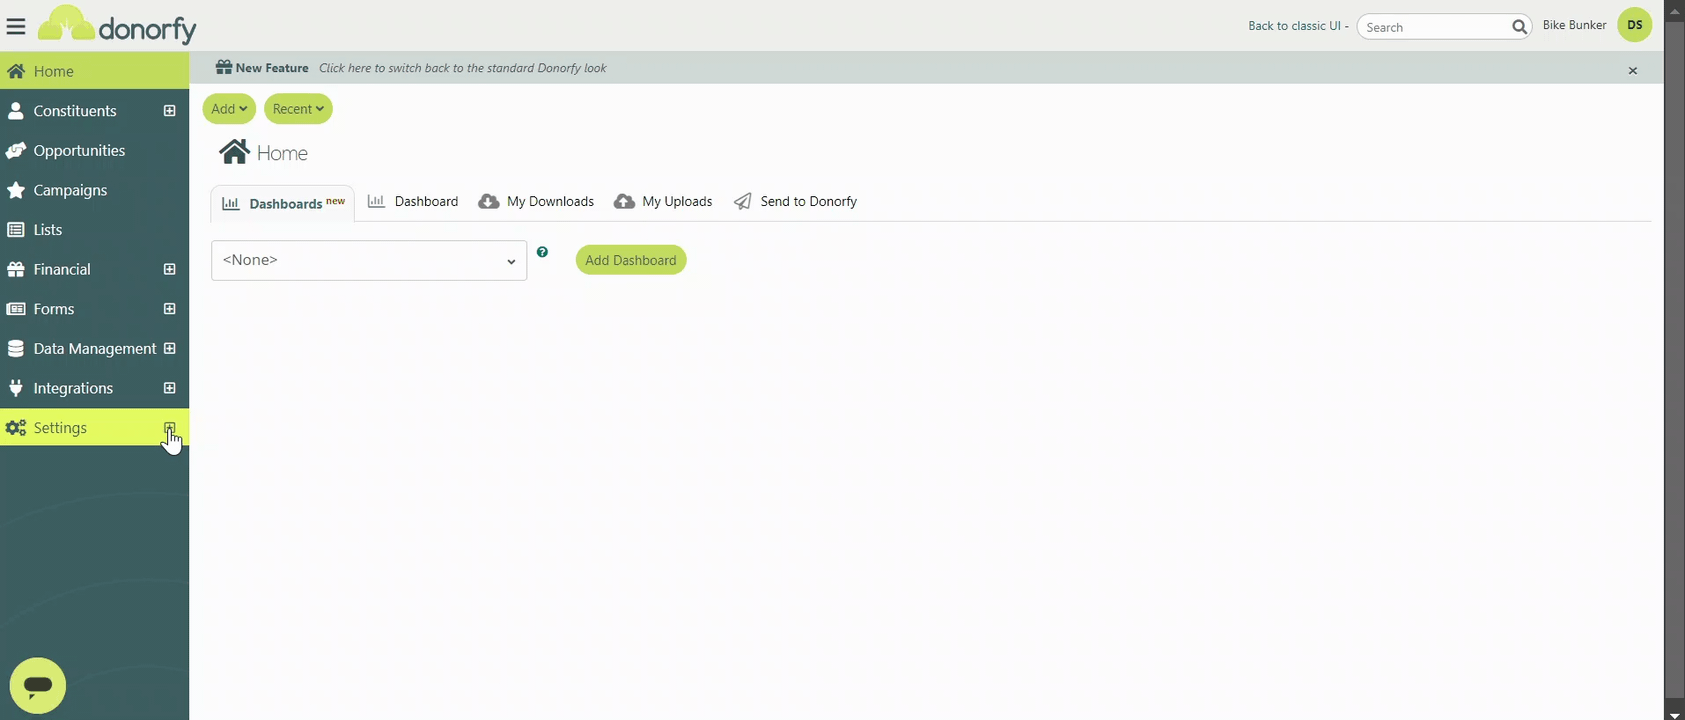Click the Constituents person icon
The width and height of the screenshot is (1685, 720).
tap(16, 111)
